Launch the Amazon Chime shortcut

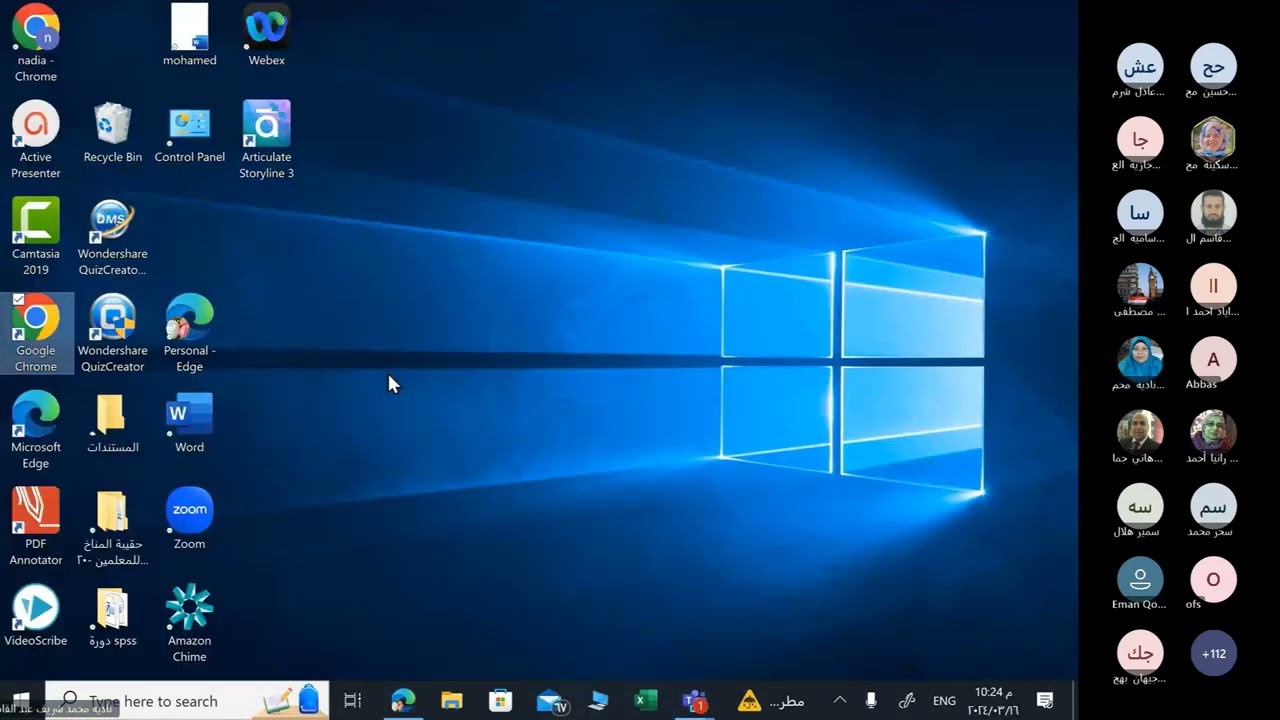pyautogui.click(x=190, y=625)
